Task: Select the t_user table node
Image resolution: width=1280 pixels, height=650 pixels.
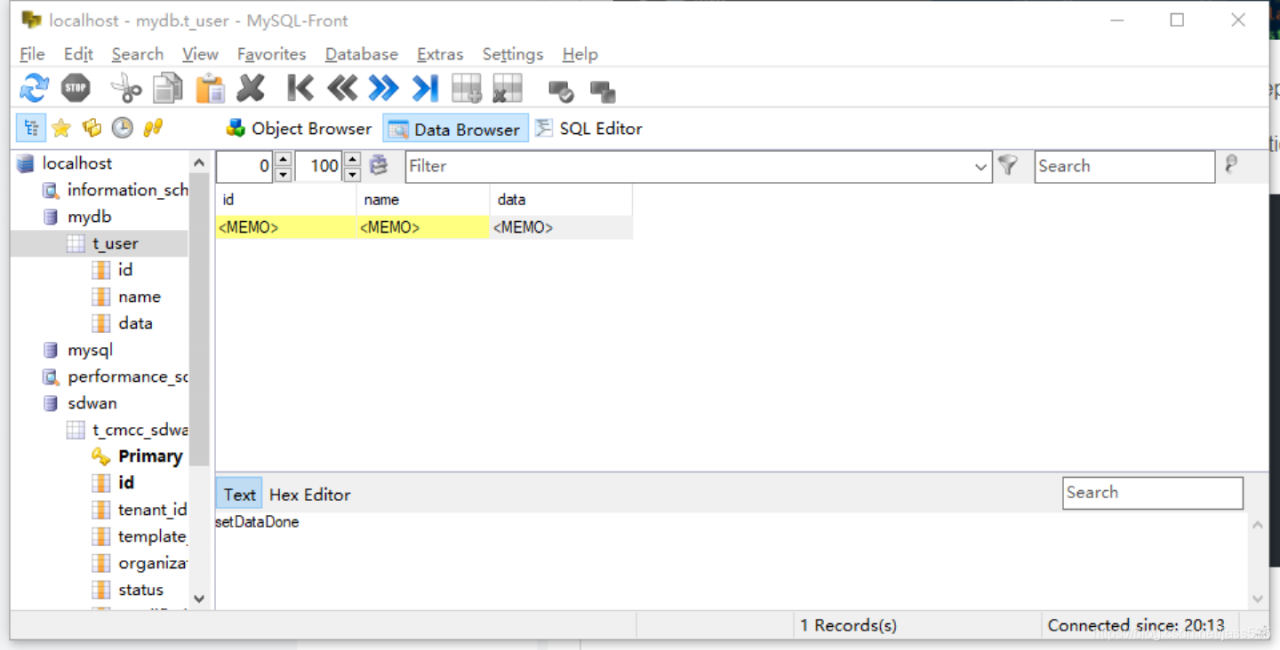Action: (115, 243)
